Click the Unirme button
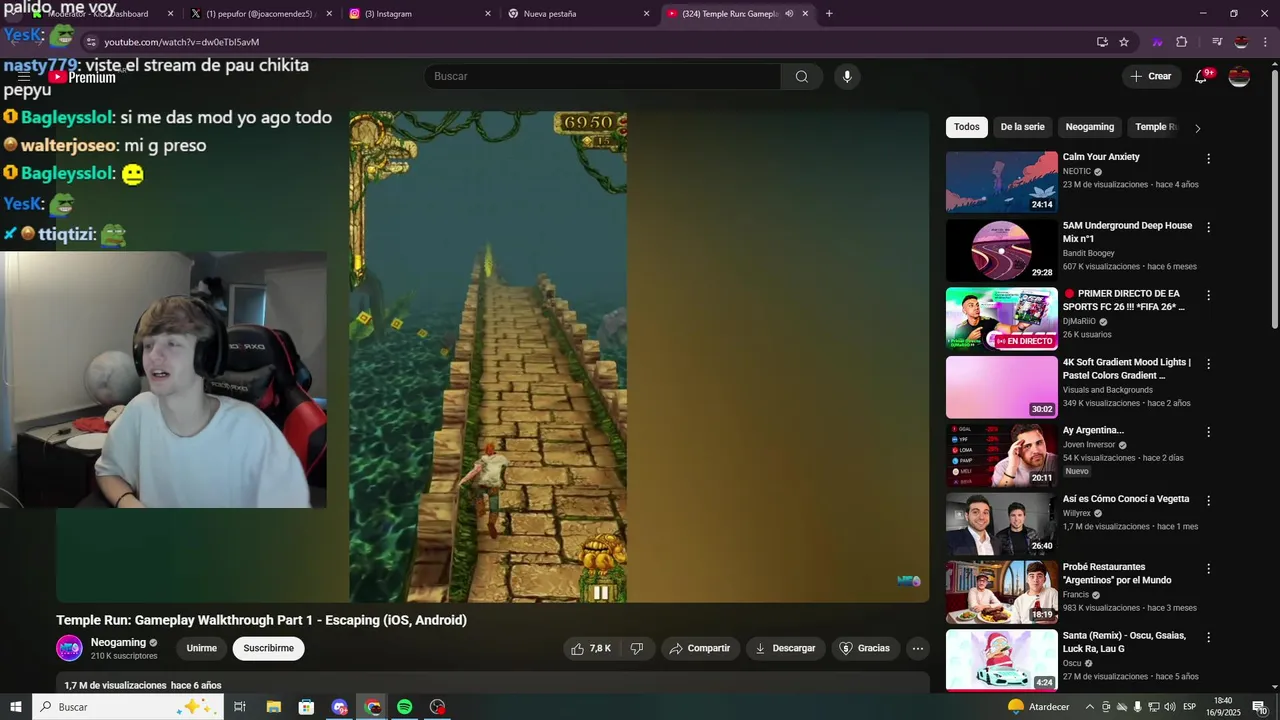Screen dimensions: 1280x720 [201, 648]
